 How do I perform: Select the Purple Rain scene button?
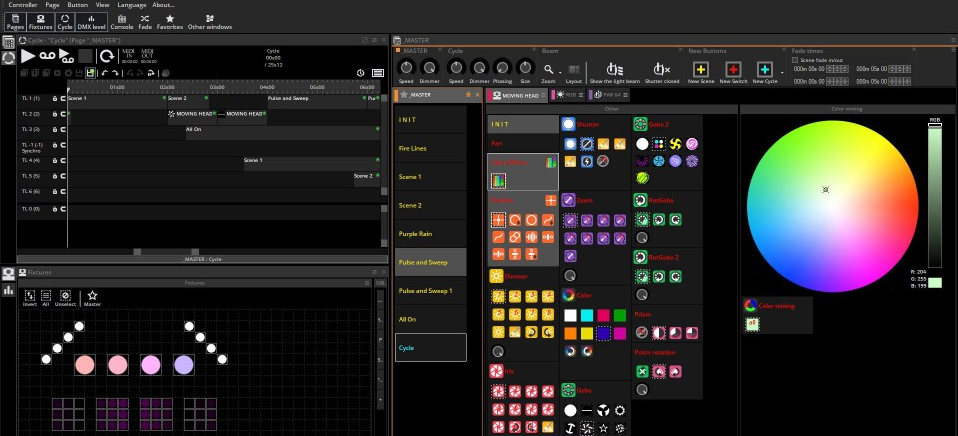(x=430, y=233)
